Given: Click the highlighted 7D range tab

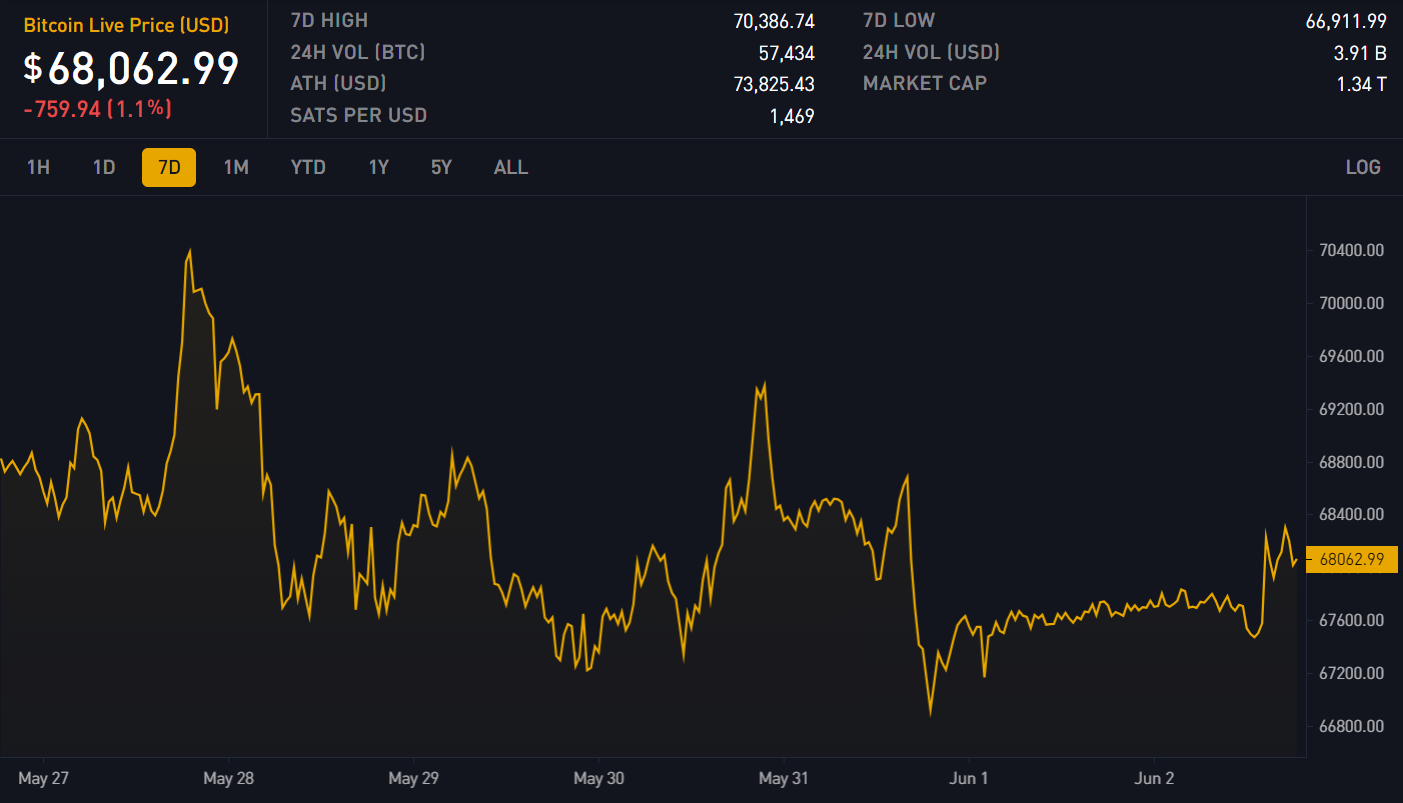Looking at the screenshot, I should tap(169, 167).
